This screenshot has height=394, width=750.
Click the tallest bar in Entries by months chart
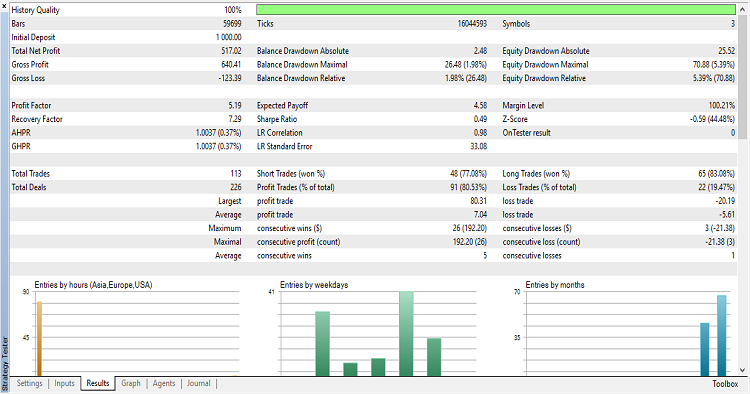point(721,336)
